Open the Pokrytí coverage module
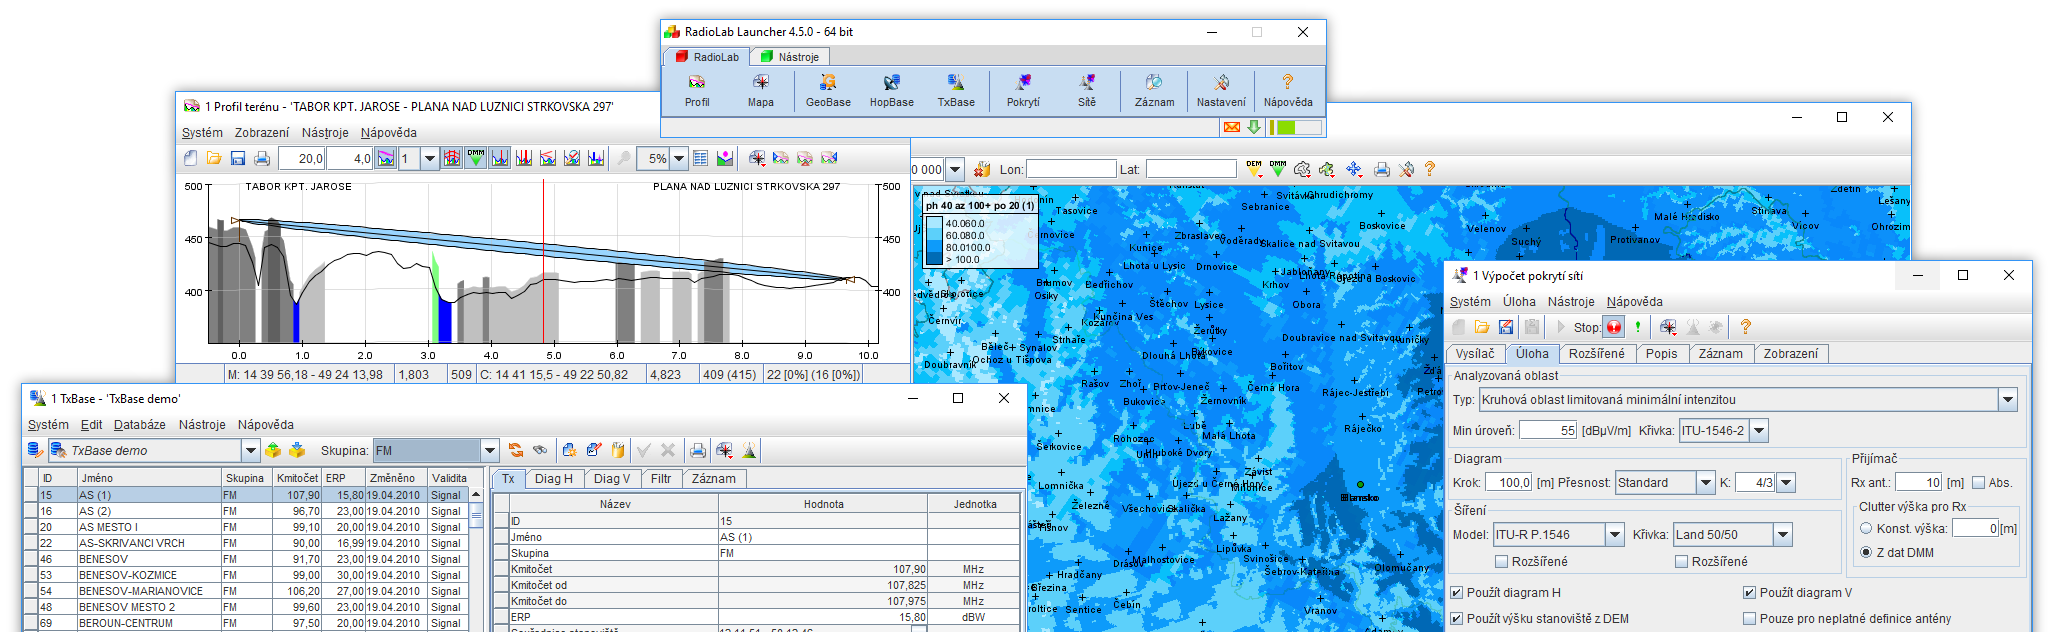 click(1023, 90)
